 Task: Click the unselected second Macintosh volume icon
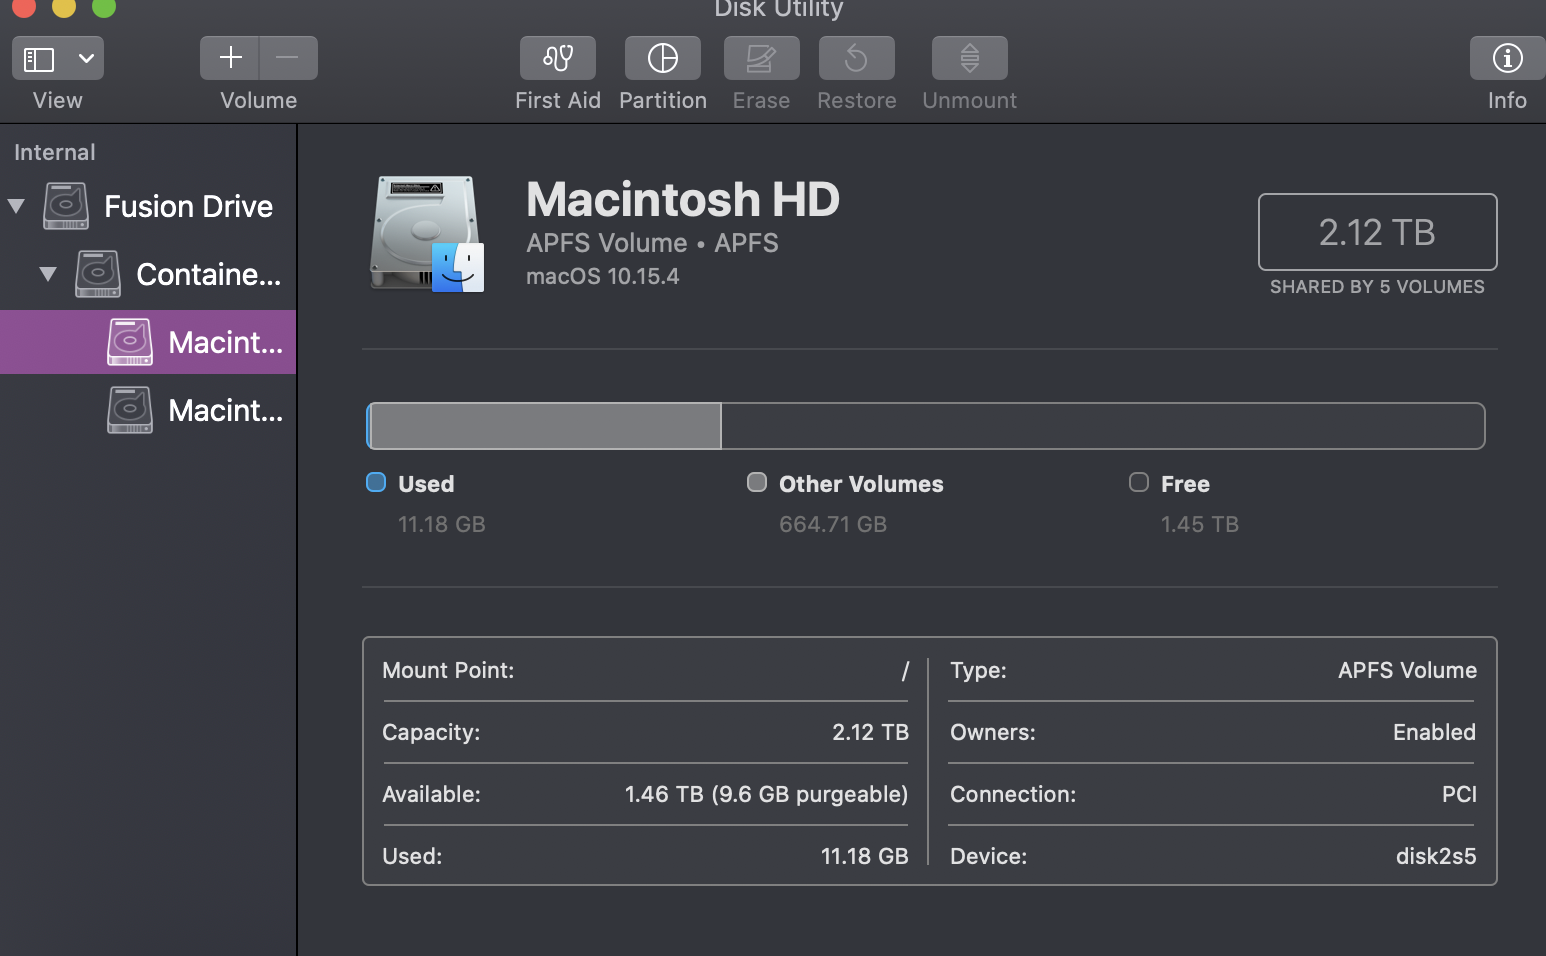point(130,410)
